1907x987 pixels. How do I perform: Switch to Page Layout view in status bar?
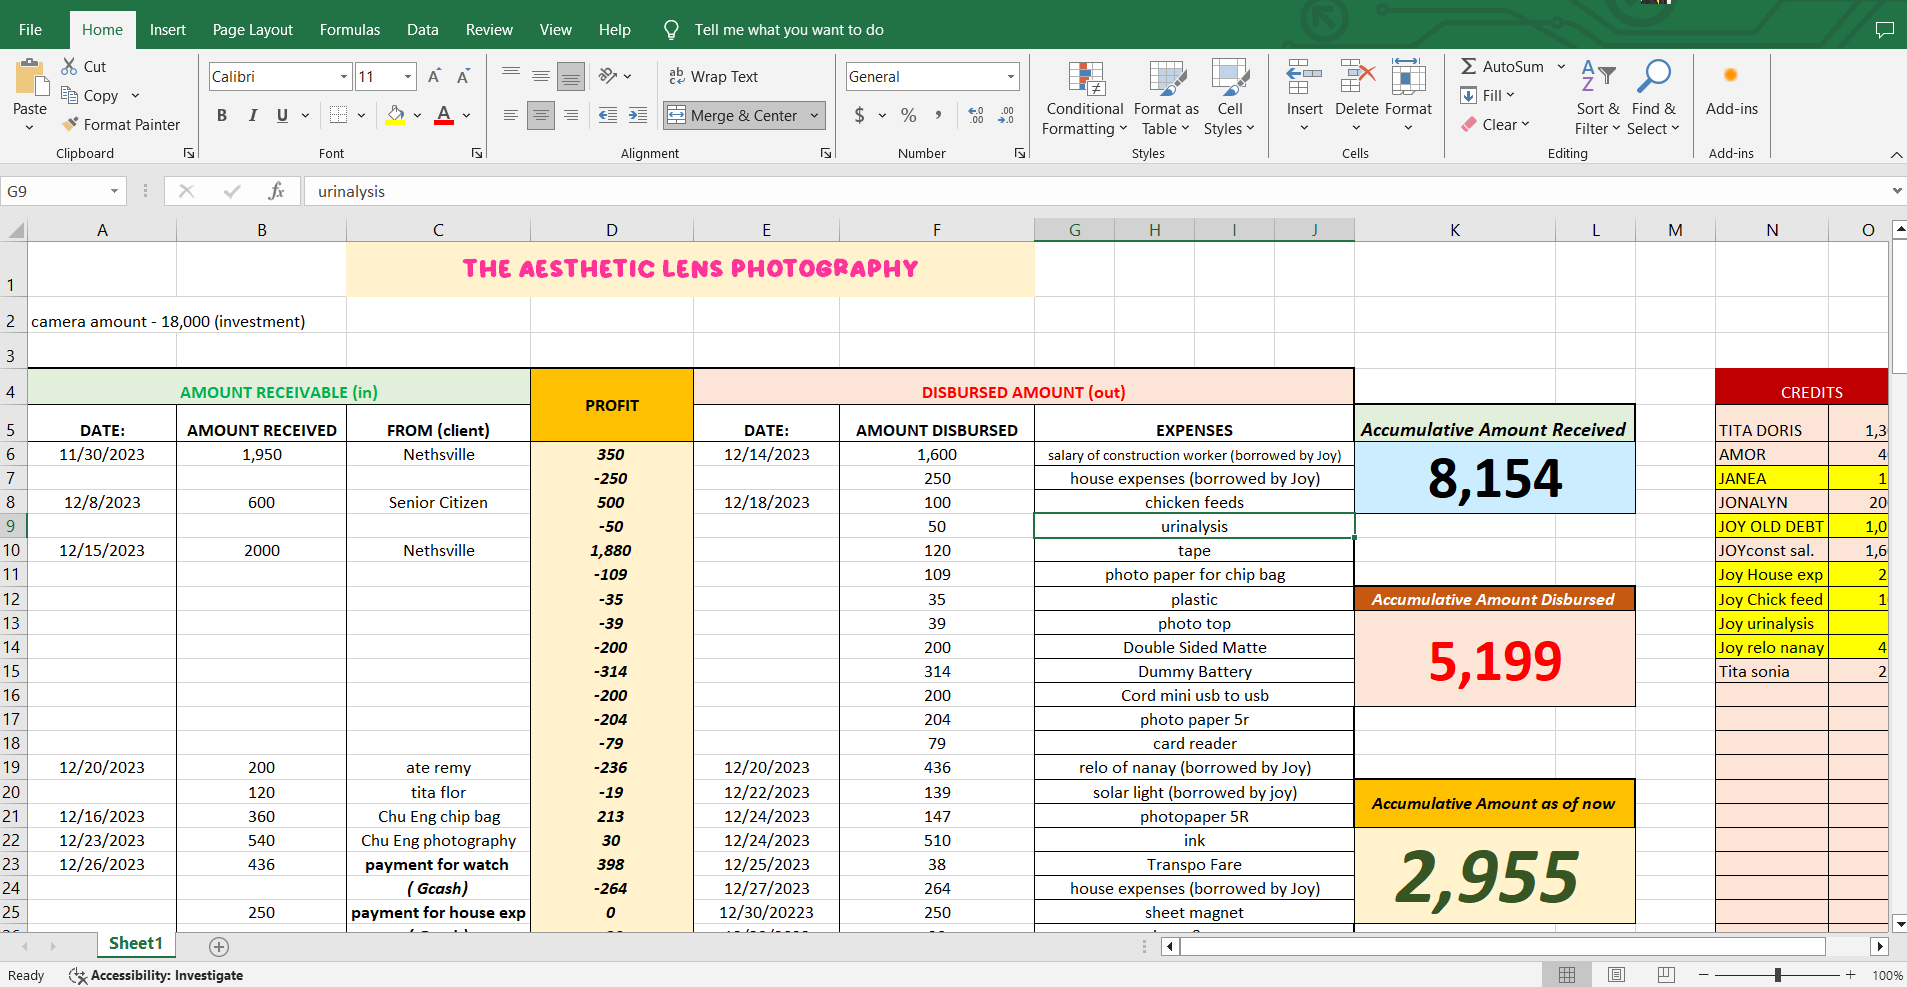[x=1616, y=975]
